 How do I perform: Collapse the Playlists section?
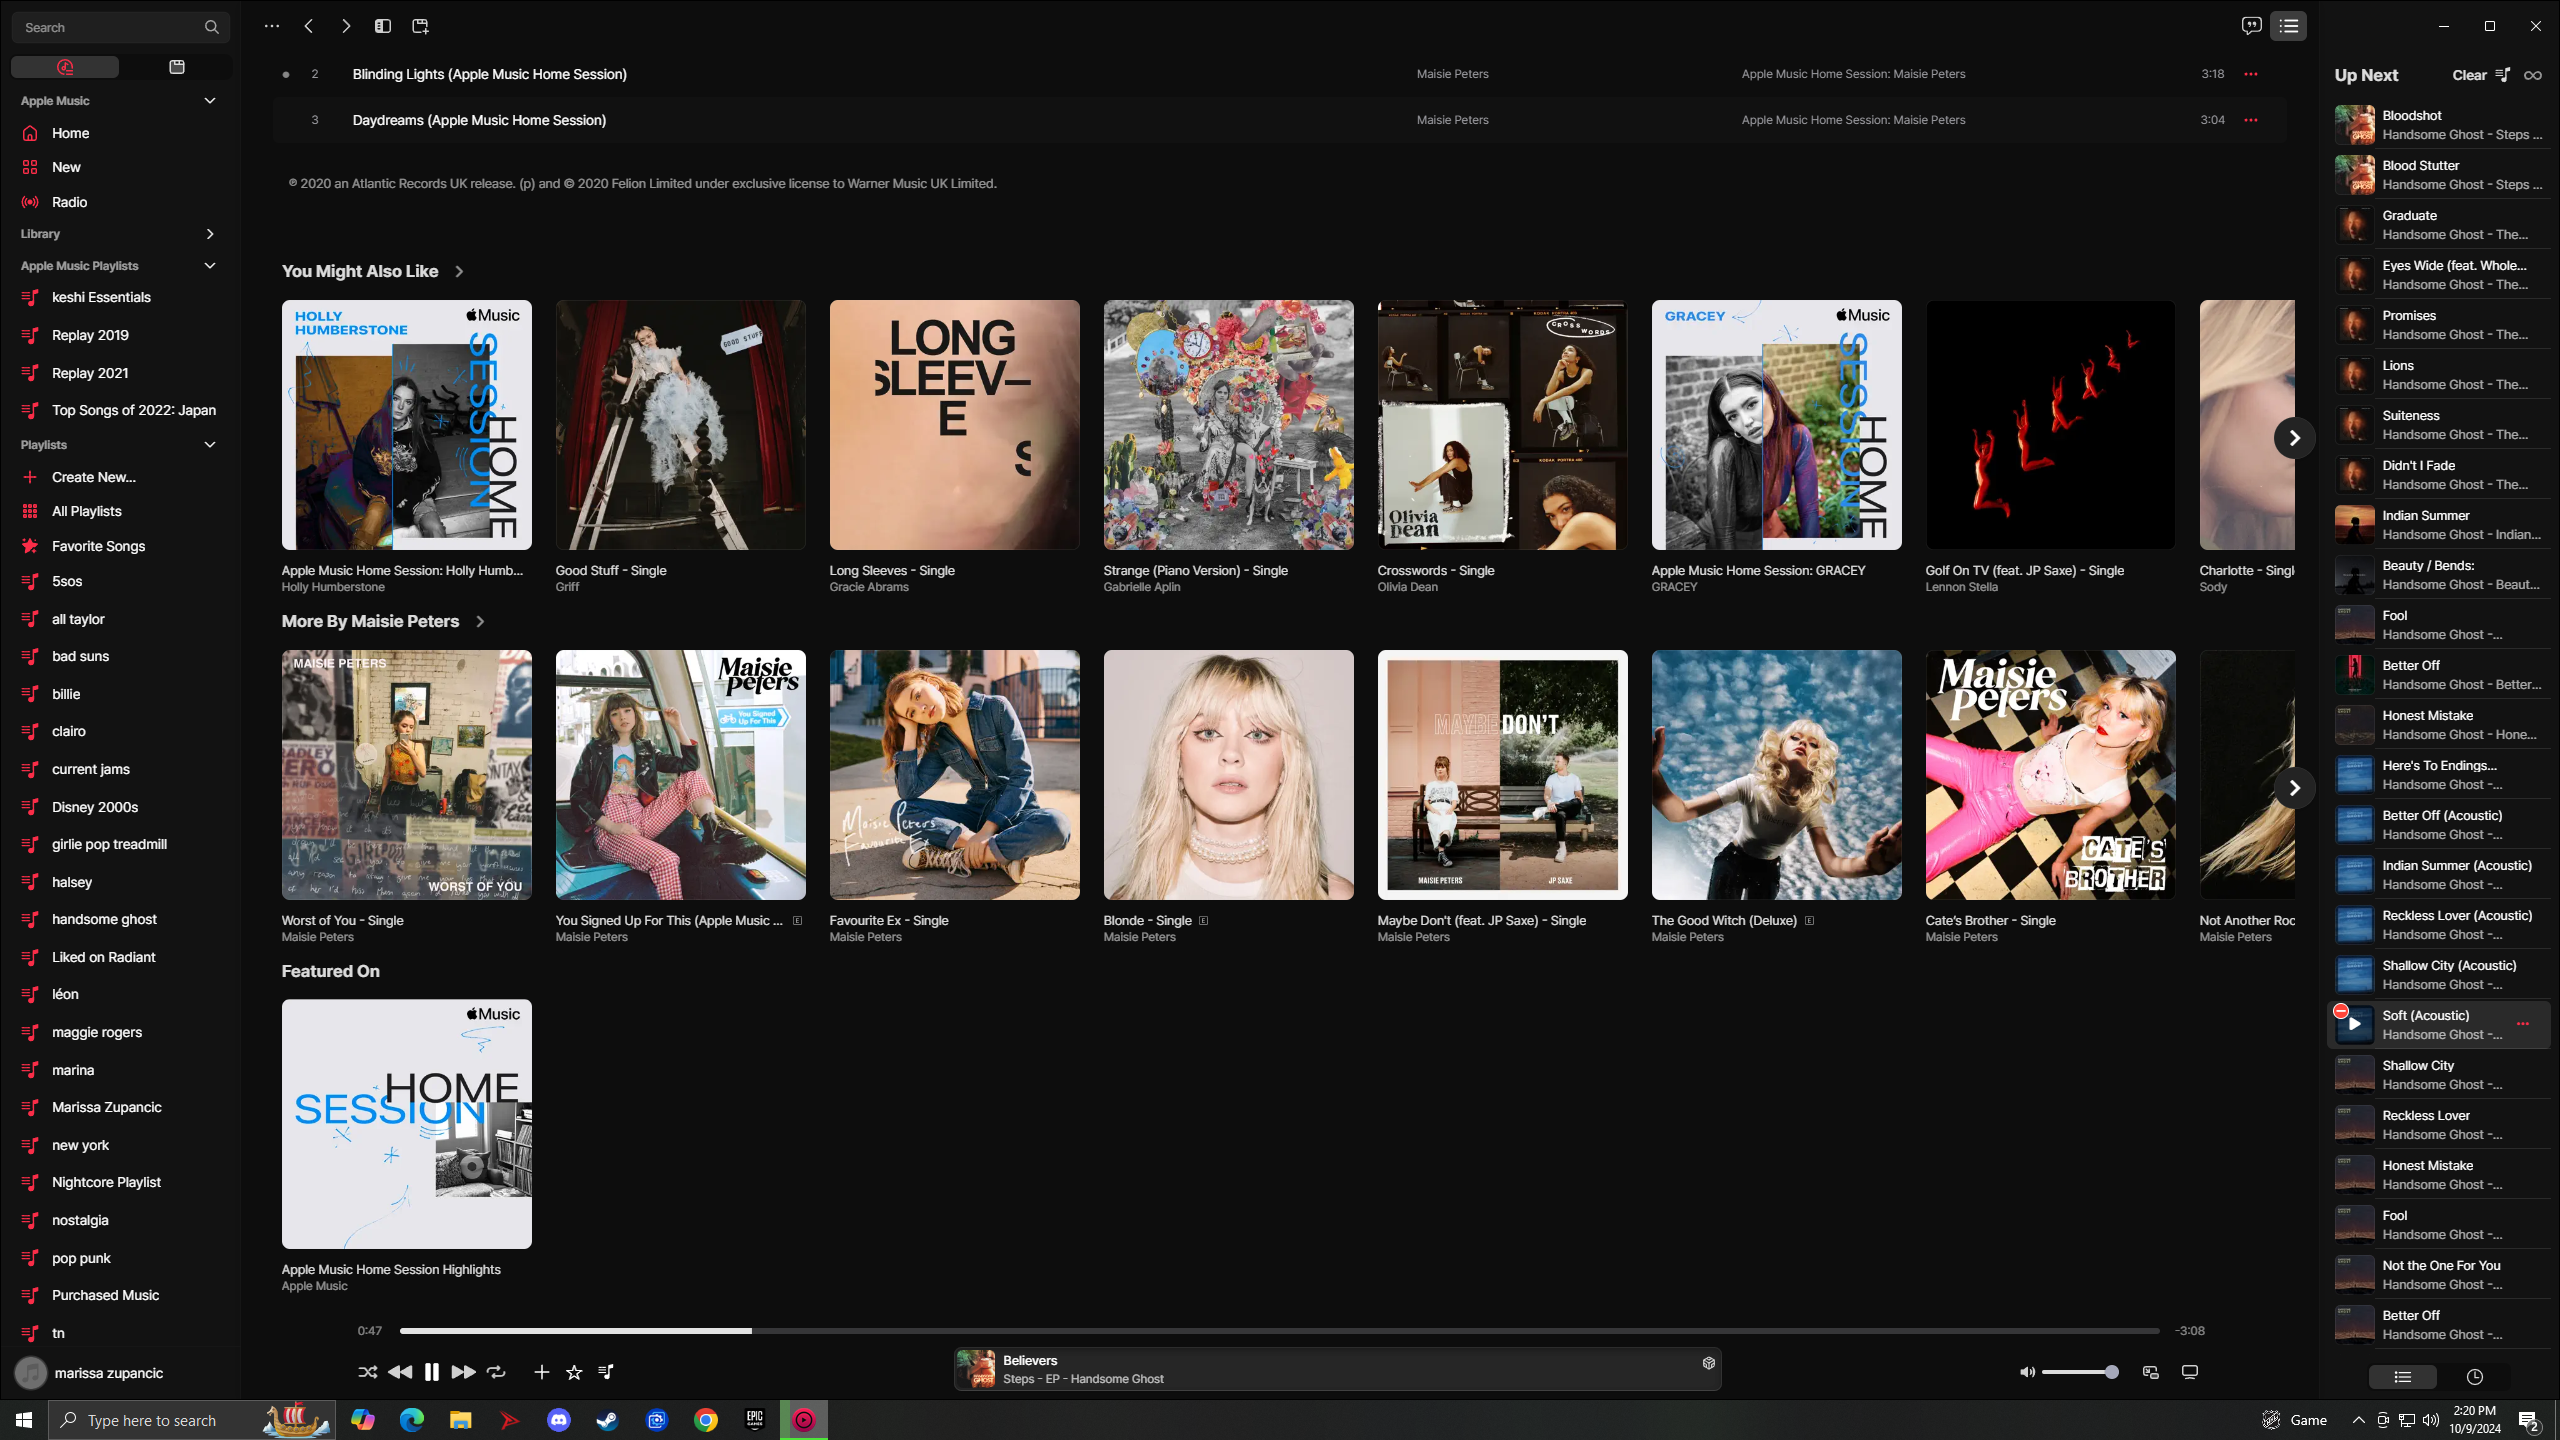pos(210,445)
